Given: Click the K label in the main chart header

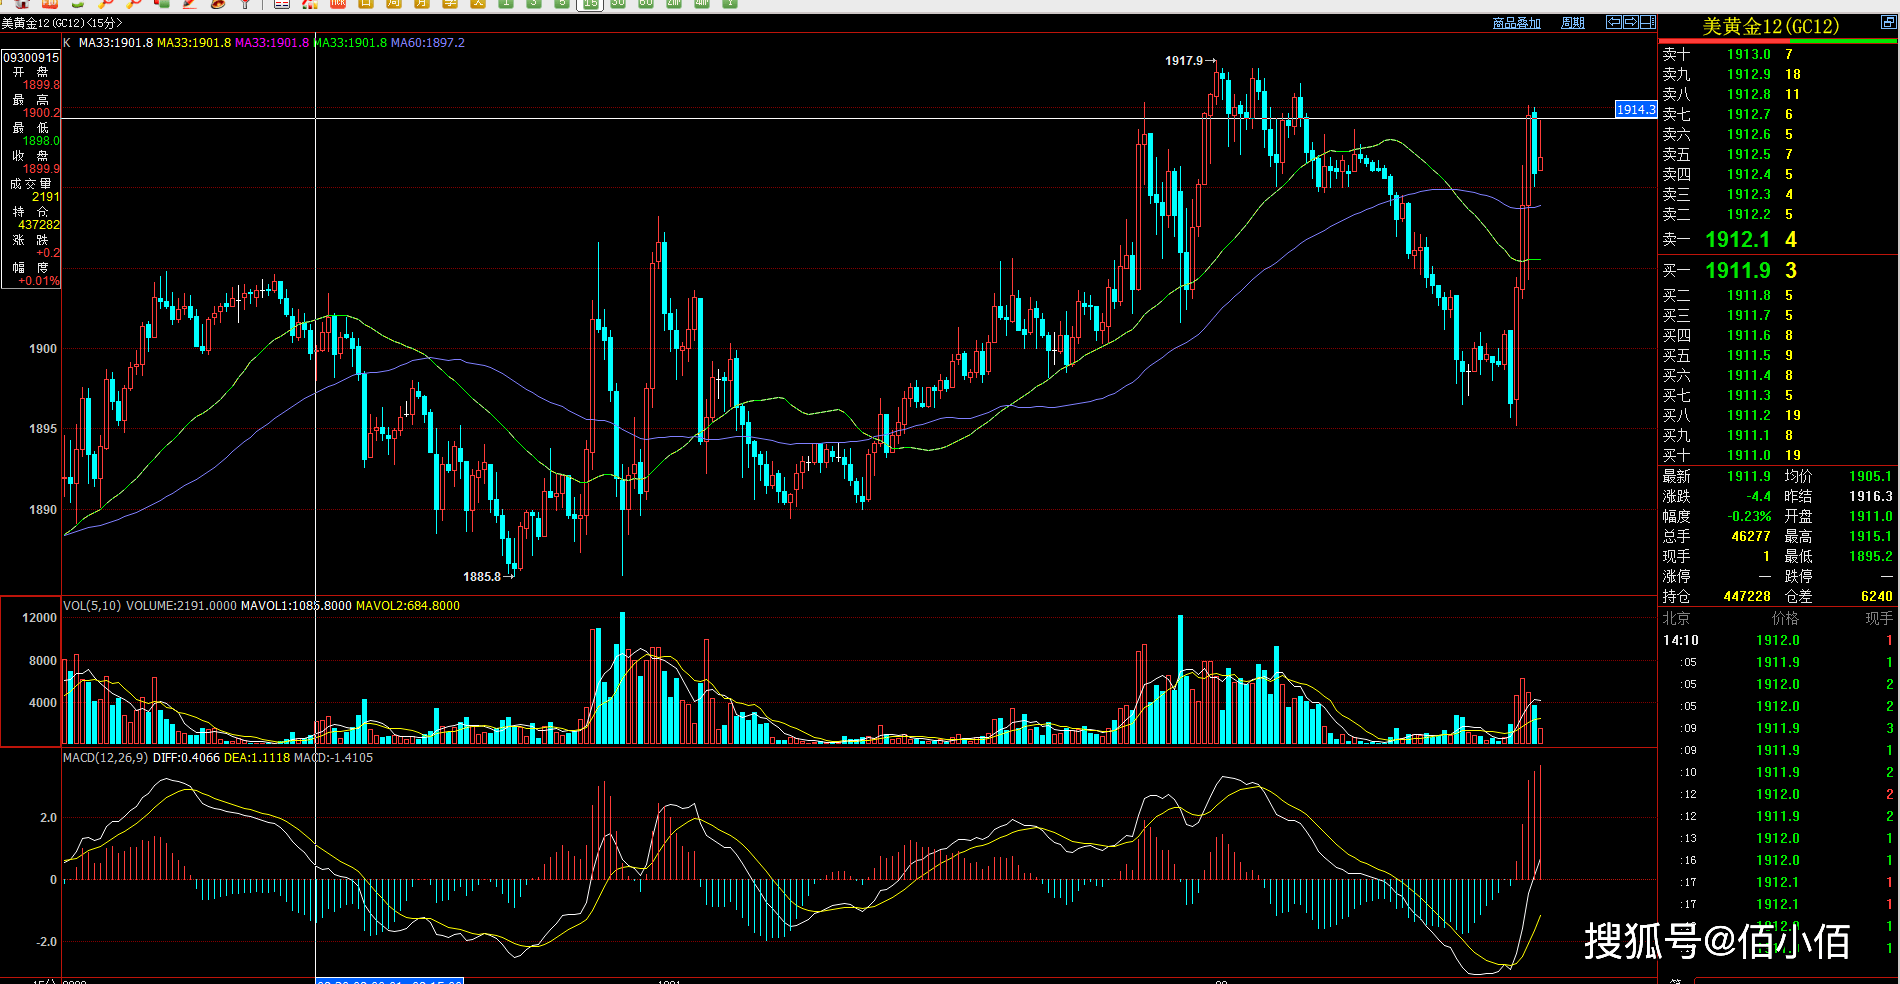Looking at the screenshot, I should click(x=67, y=43).
